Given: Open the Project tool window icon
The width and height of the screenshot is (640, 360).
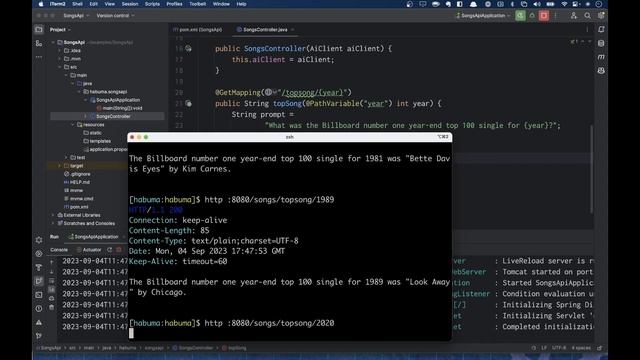Looking at the screenshot, I should pos(39,29).
